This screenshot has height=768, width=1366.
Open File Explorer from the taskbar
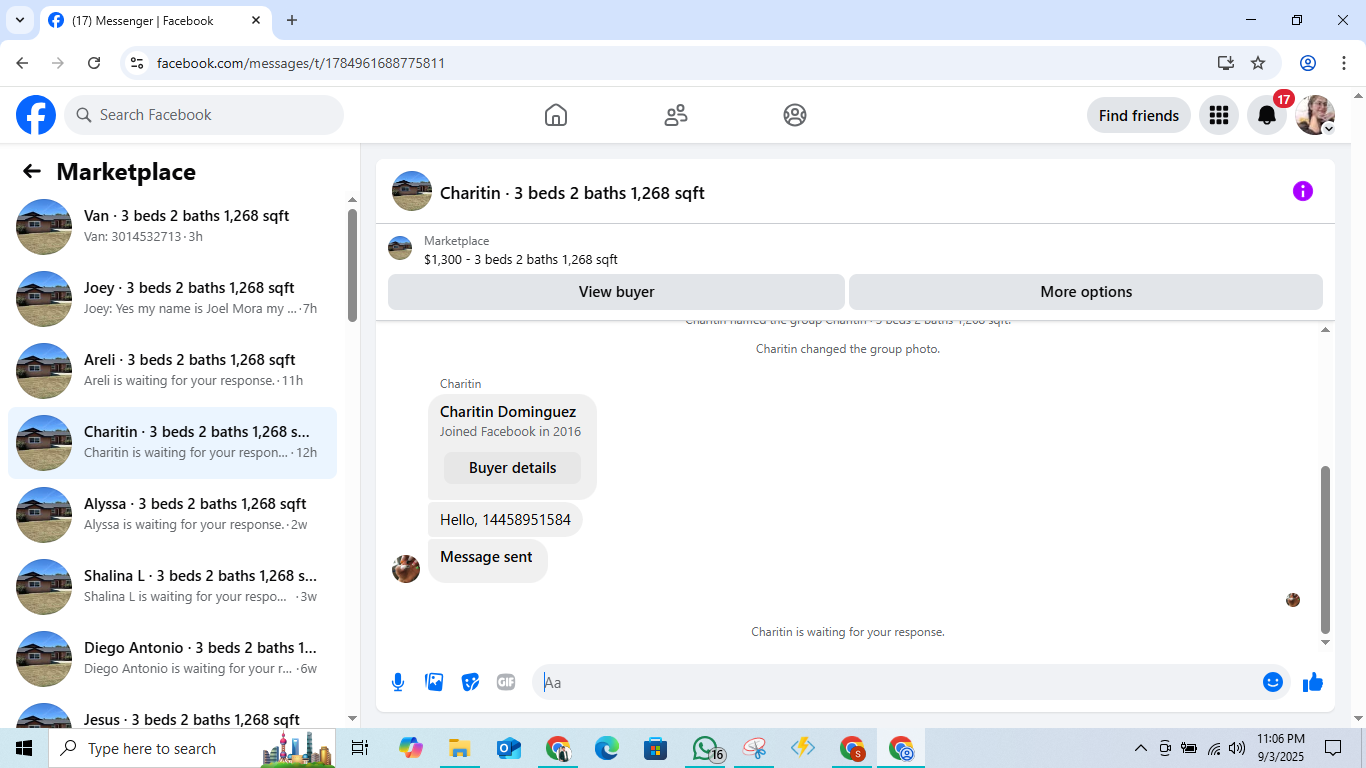point(459,748)
